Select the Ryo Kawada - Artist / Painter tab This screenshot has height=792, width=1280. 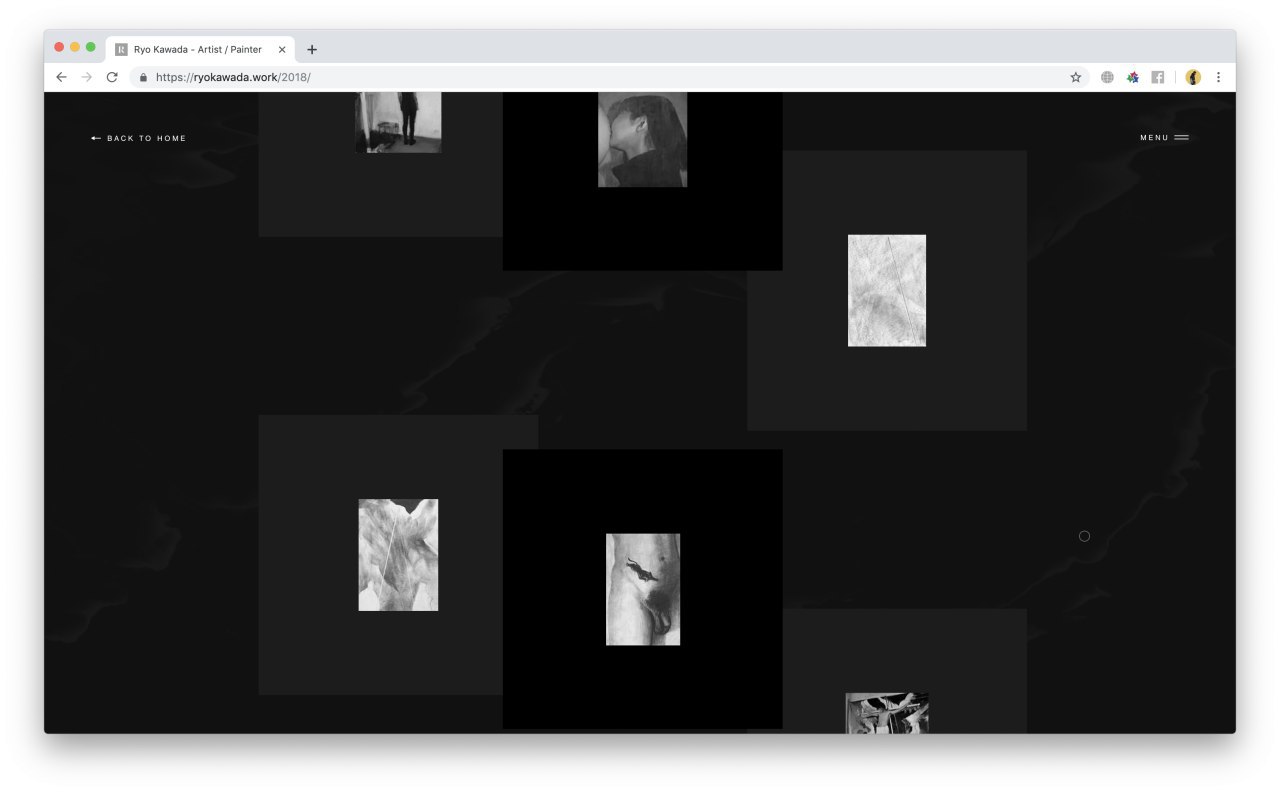(200, 49)
